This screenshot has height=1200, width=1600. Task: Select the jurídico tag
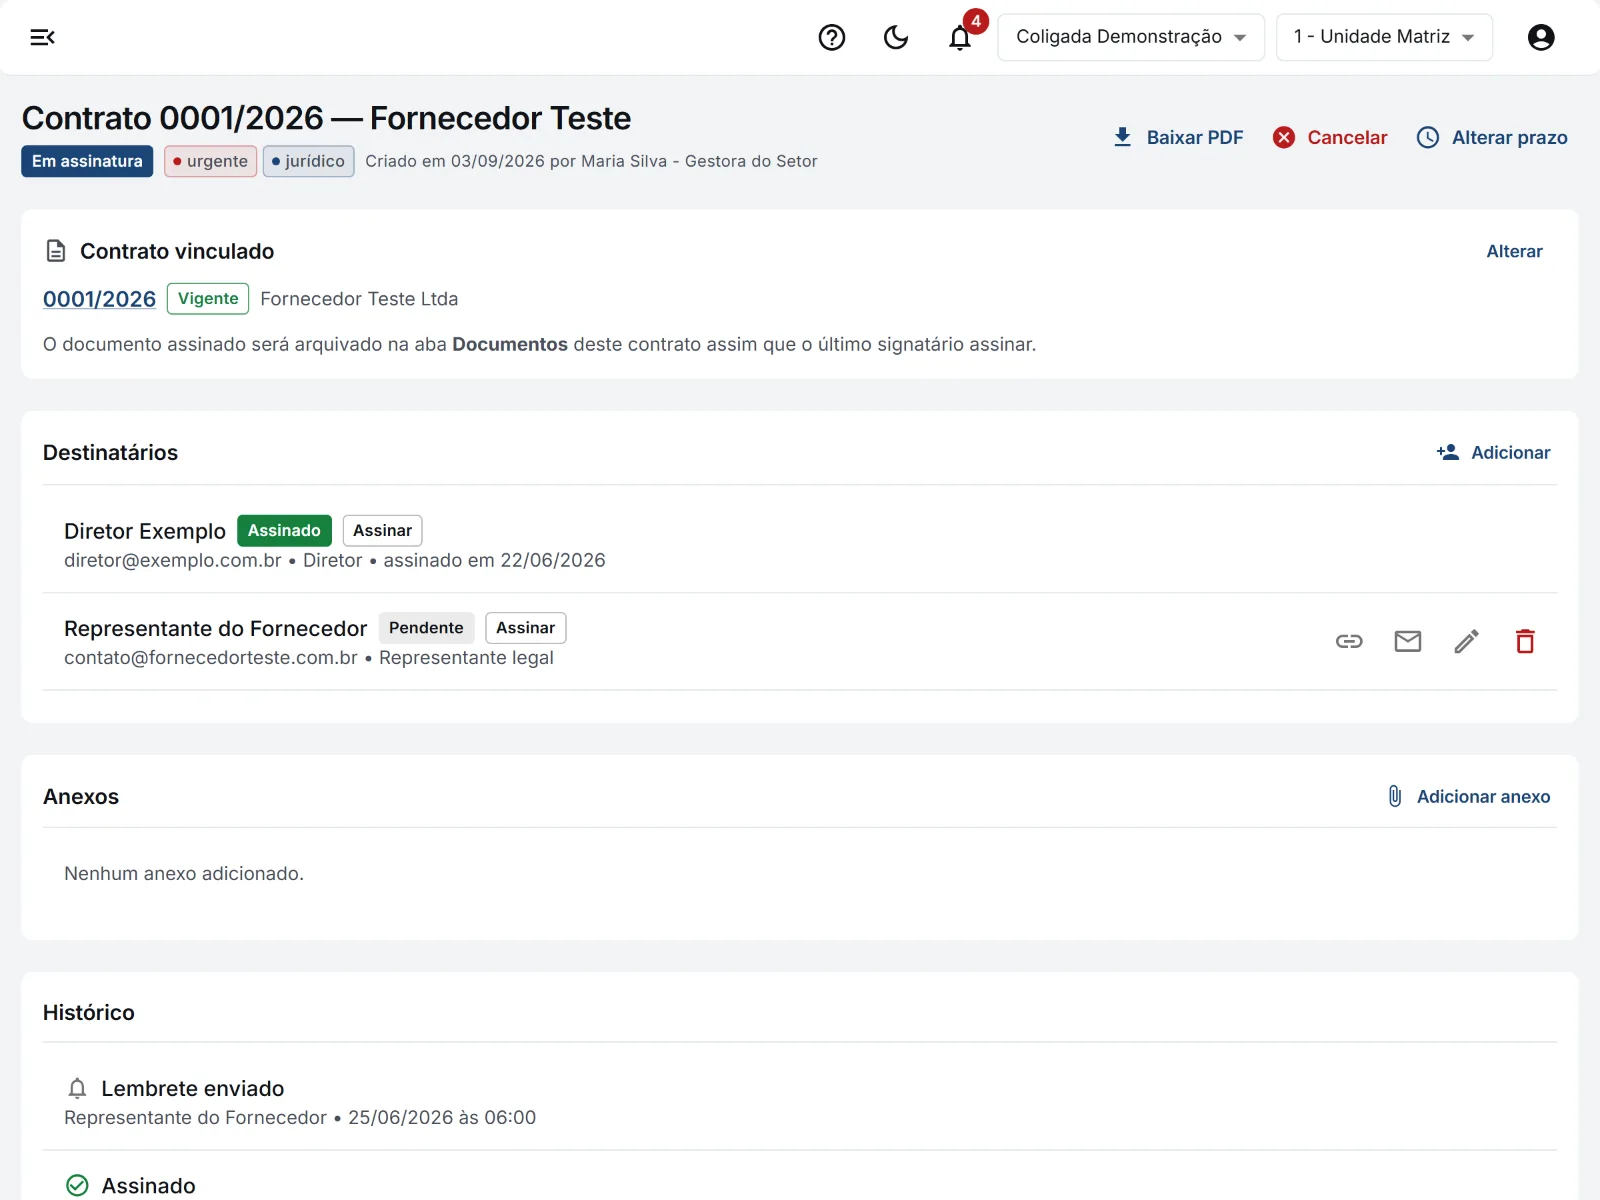point(308,161)
